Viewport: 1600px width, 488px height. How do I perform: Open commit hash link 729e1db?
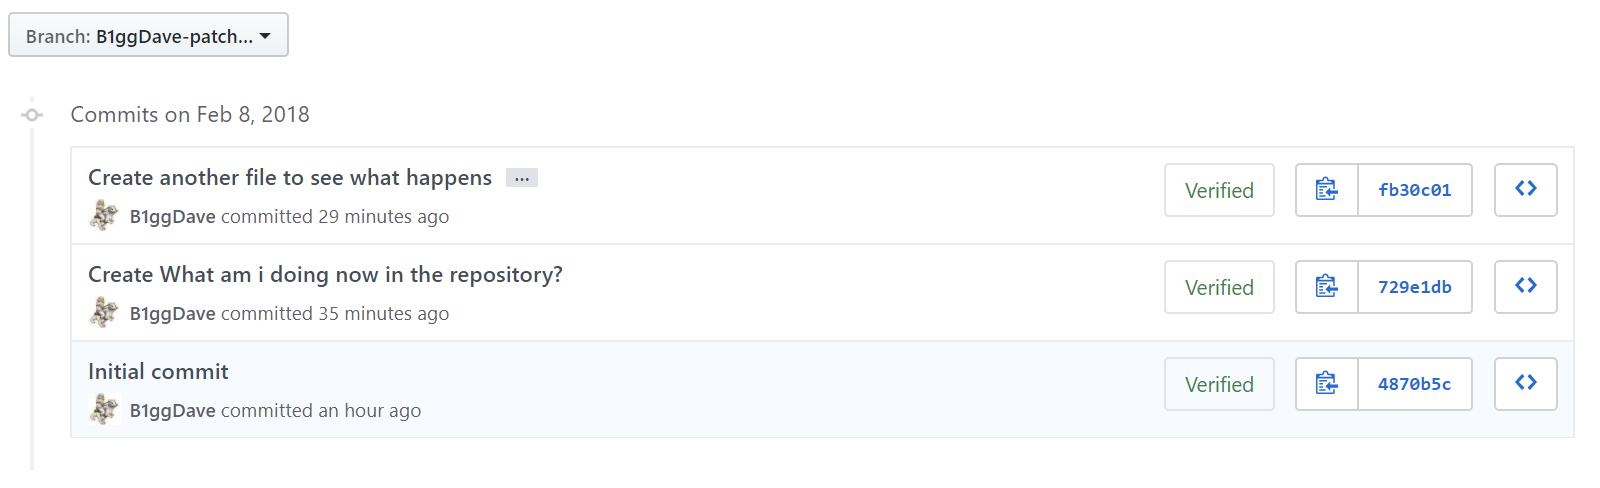[1415, 287]
